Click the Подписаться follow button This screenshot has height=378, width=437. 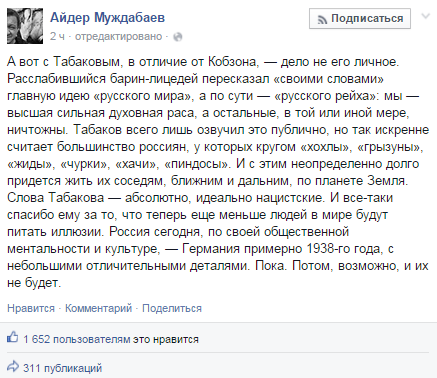(x=360, y=19)
